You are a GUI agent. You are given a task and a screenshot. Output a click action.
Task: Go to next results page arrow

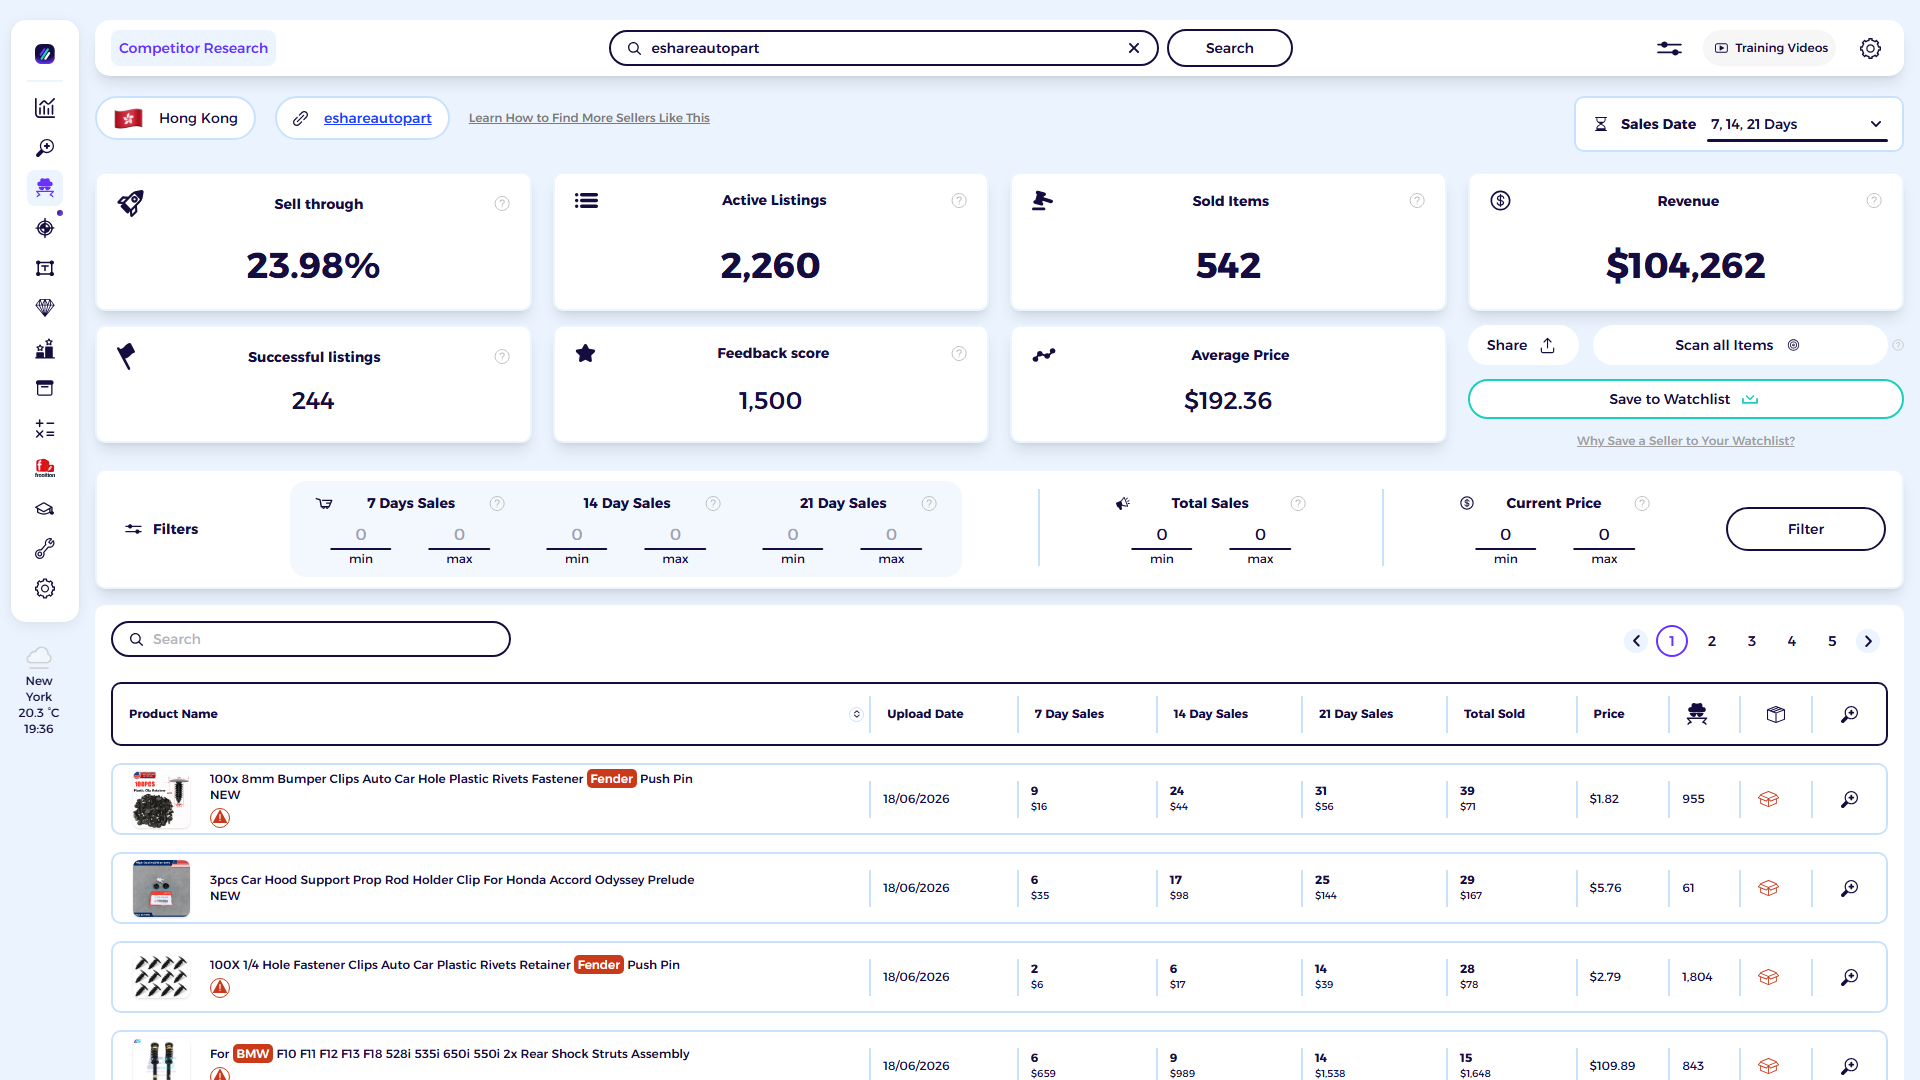tap(1868, 641)
